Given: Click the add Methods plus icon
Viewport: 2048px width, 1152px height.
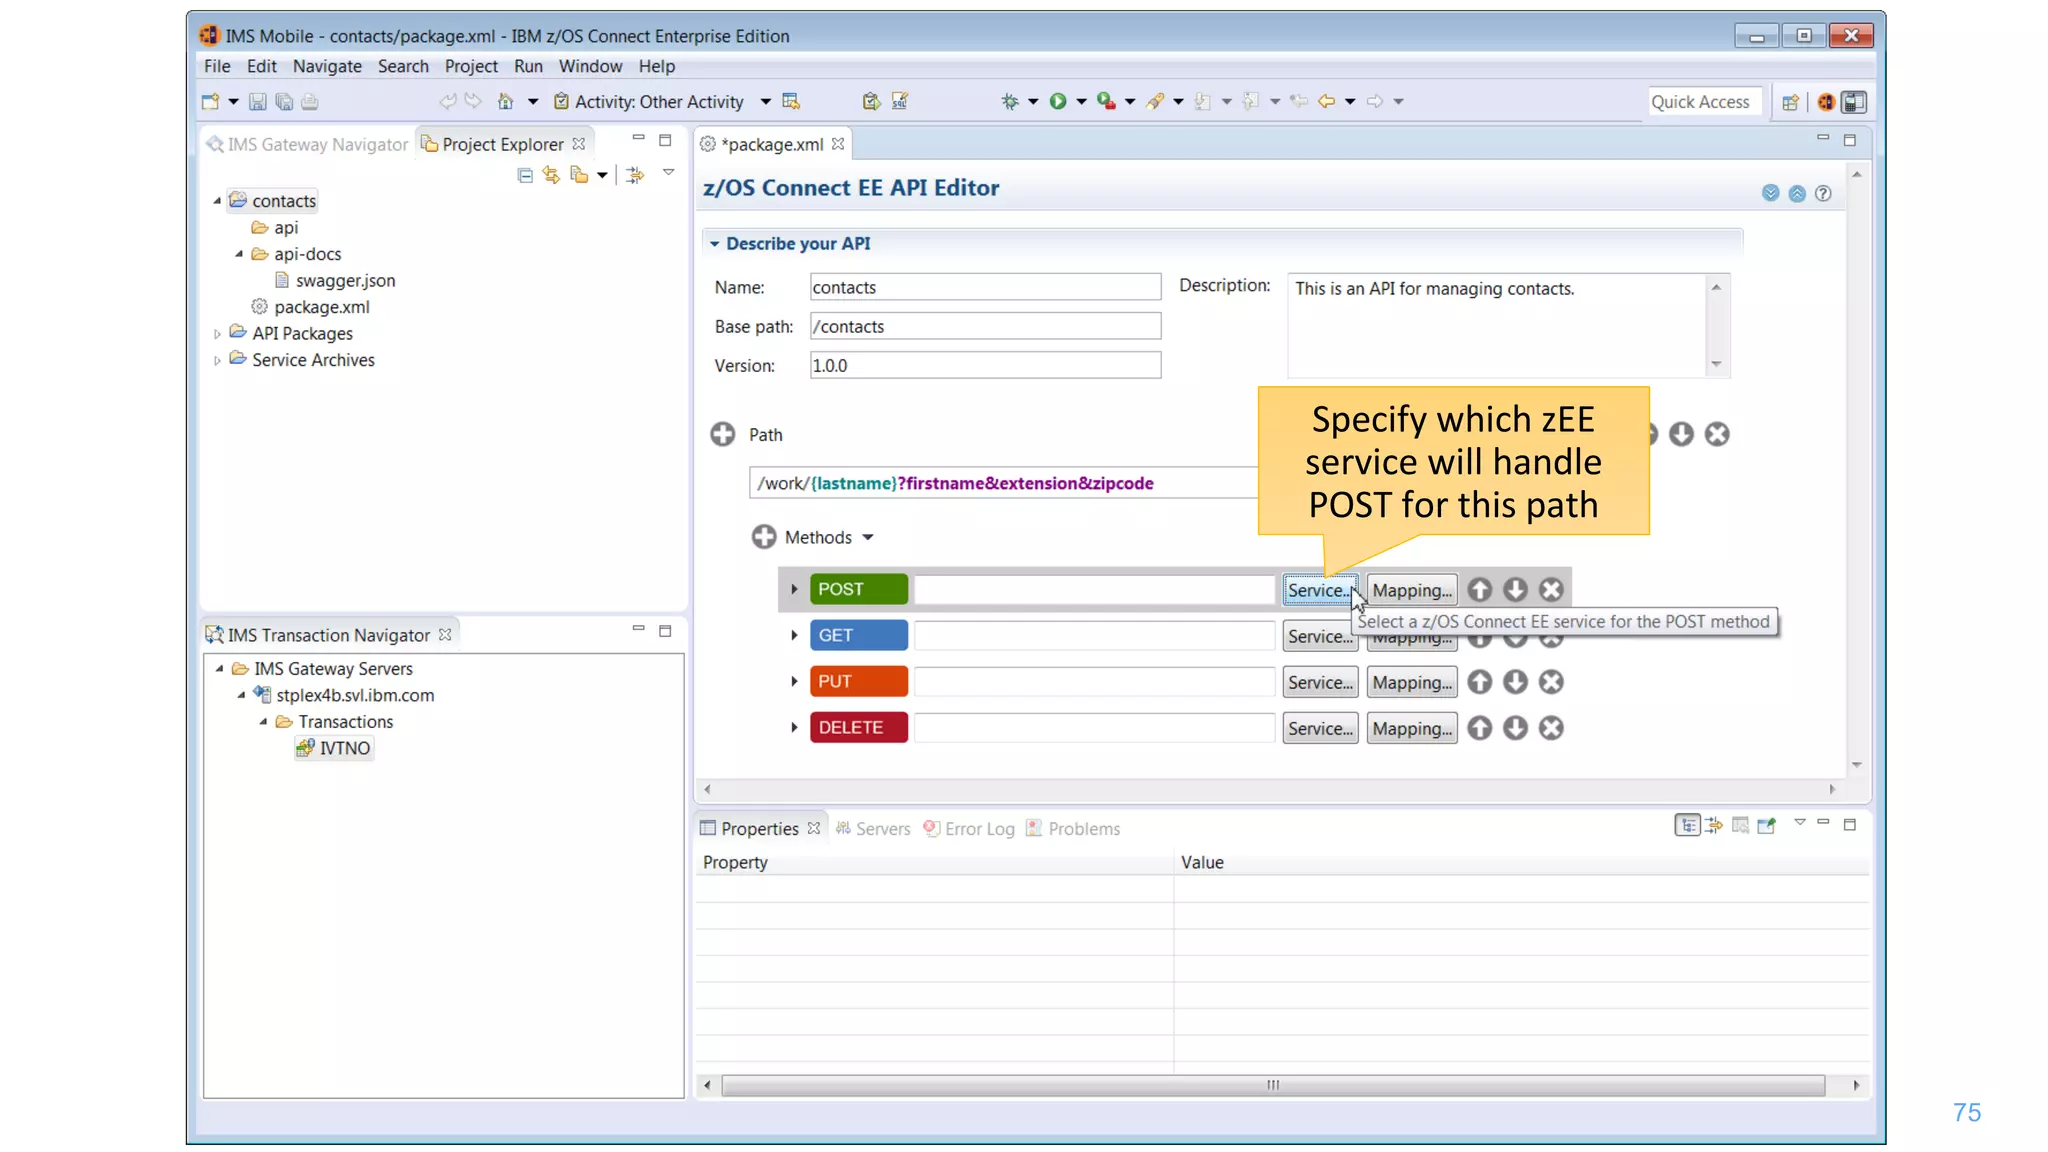Looking at the screenshot, I should coord(763,537).
